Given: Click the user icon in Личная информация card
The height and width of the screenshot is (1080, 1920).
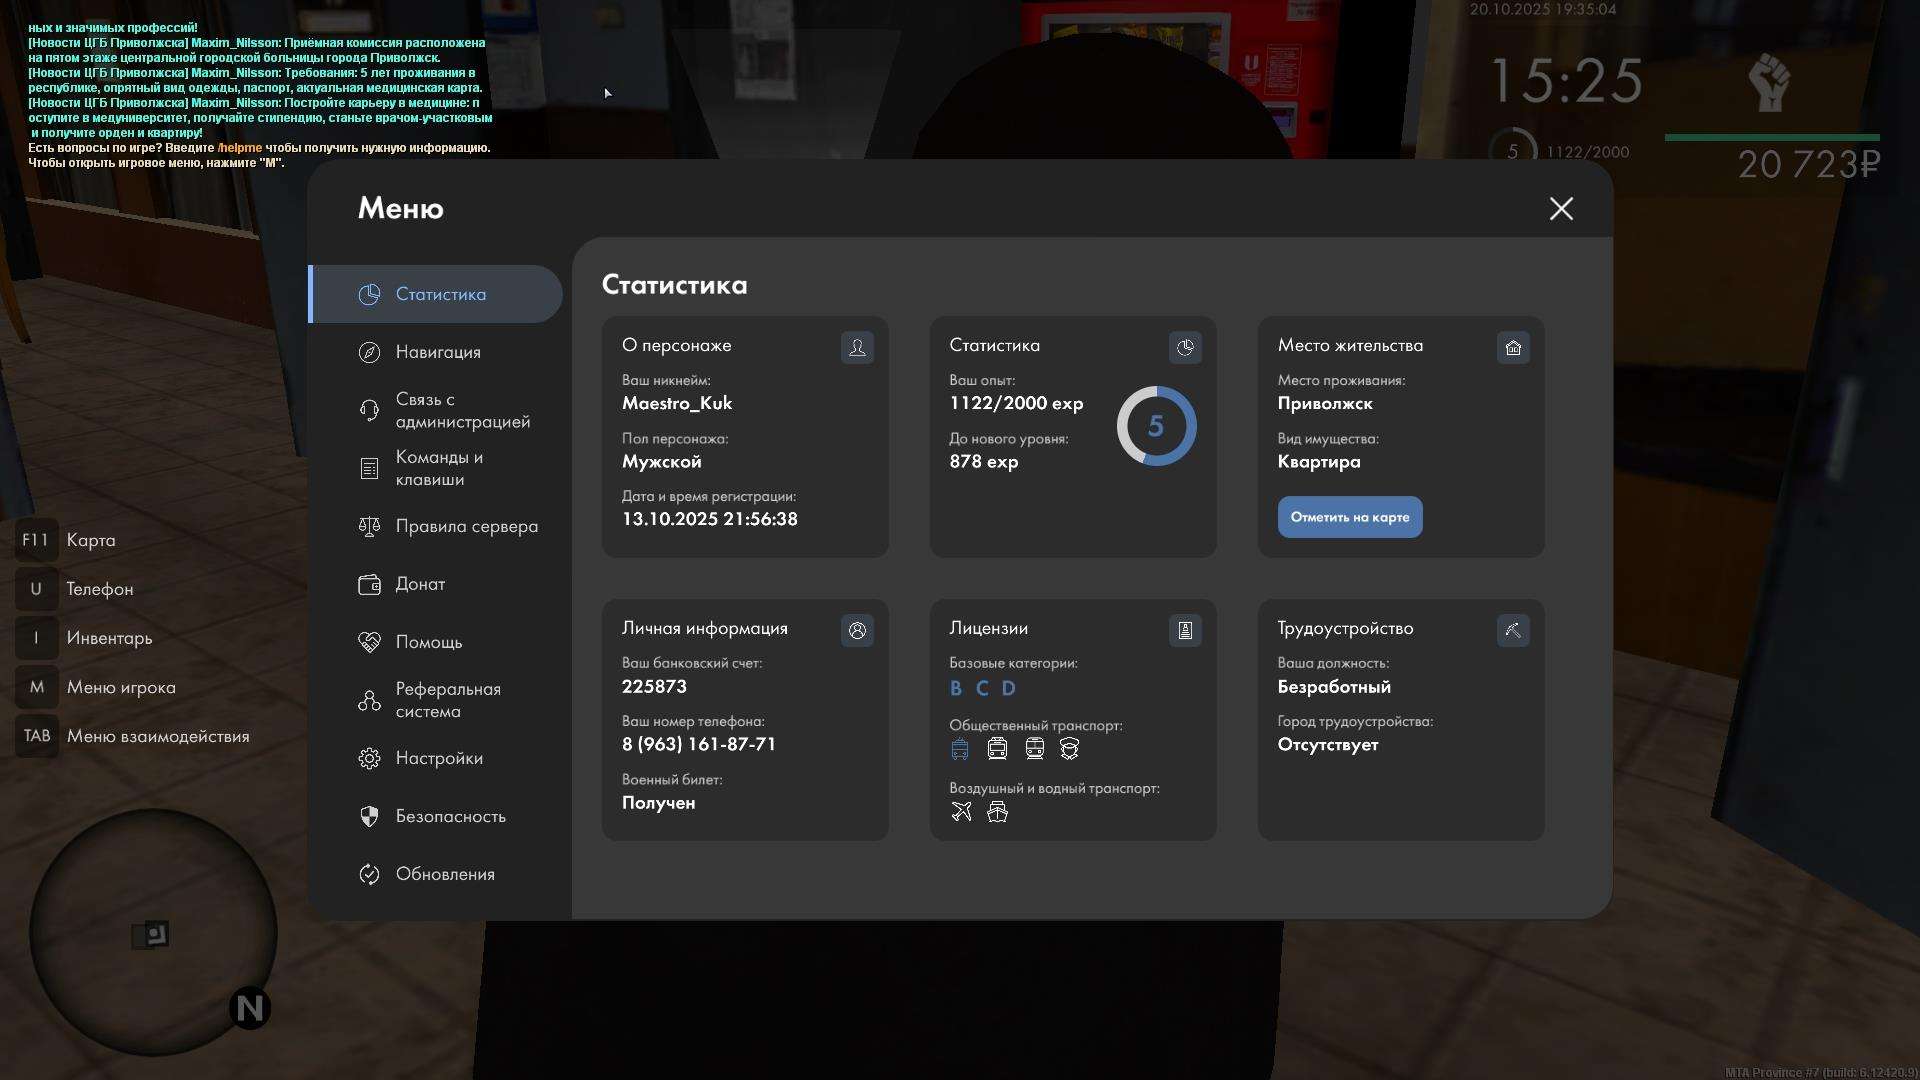Looking at the screenshot, I should (857, 630).
